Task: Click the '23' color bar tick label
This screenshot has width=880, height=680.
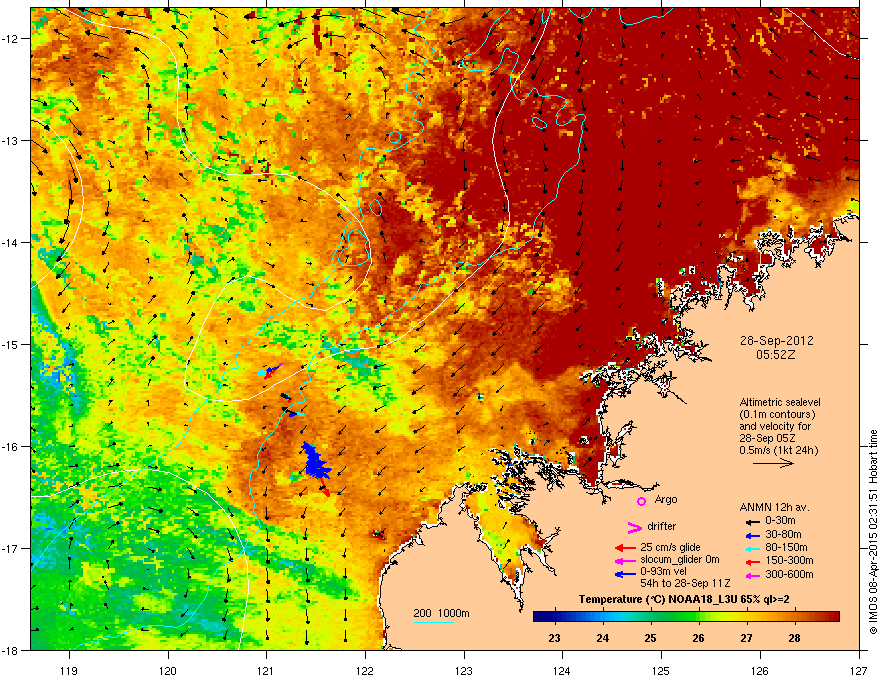Action: click(x=554, y=638)
